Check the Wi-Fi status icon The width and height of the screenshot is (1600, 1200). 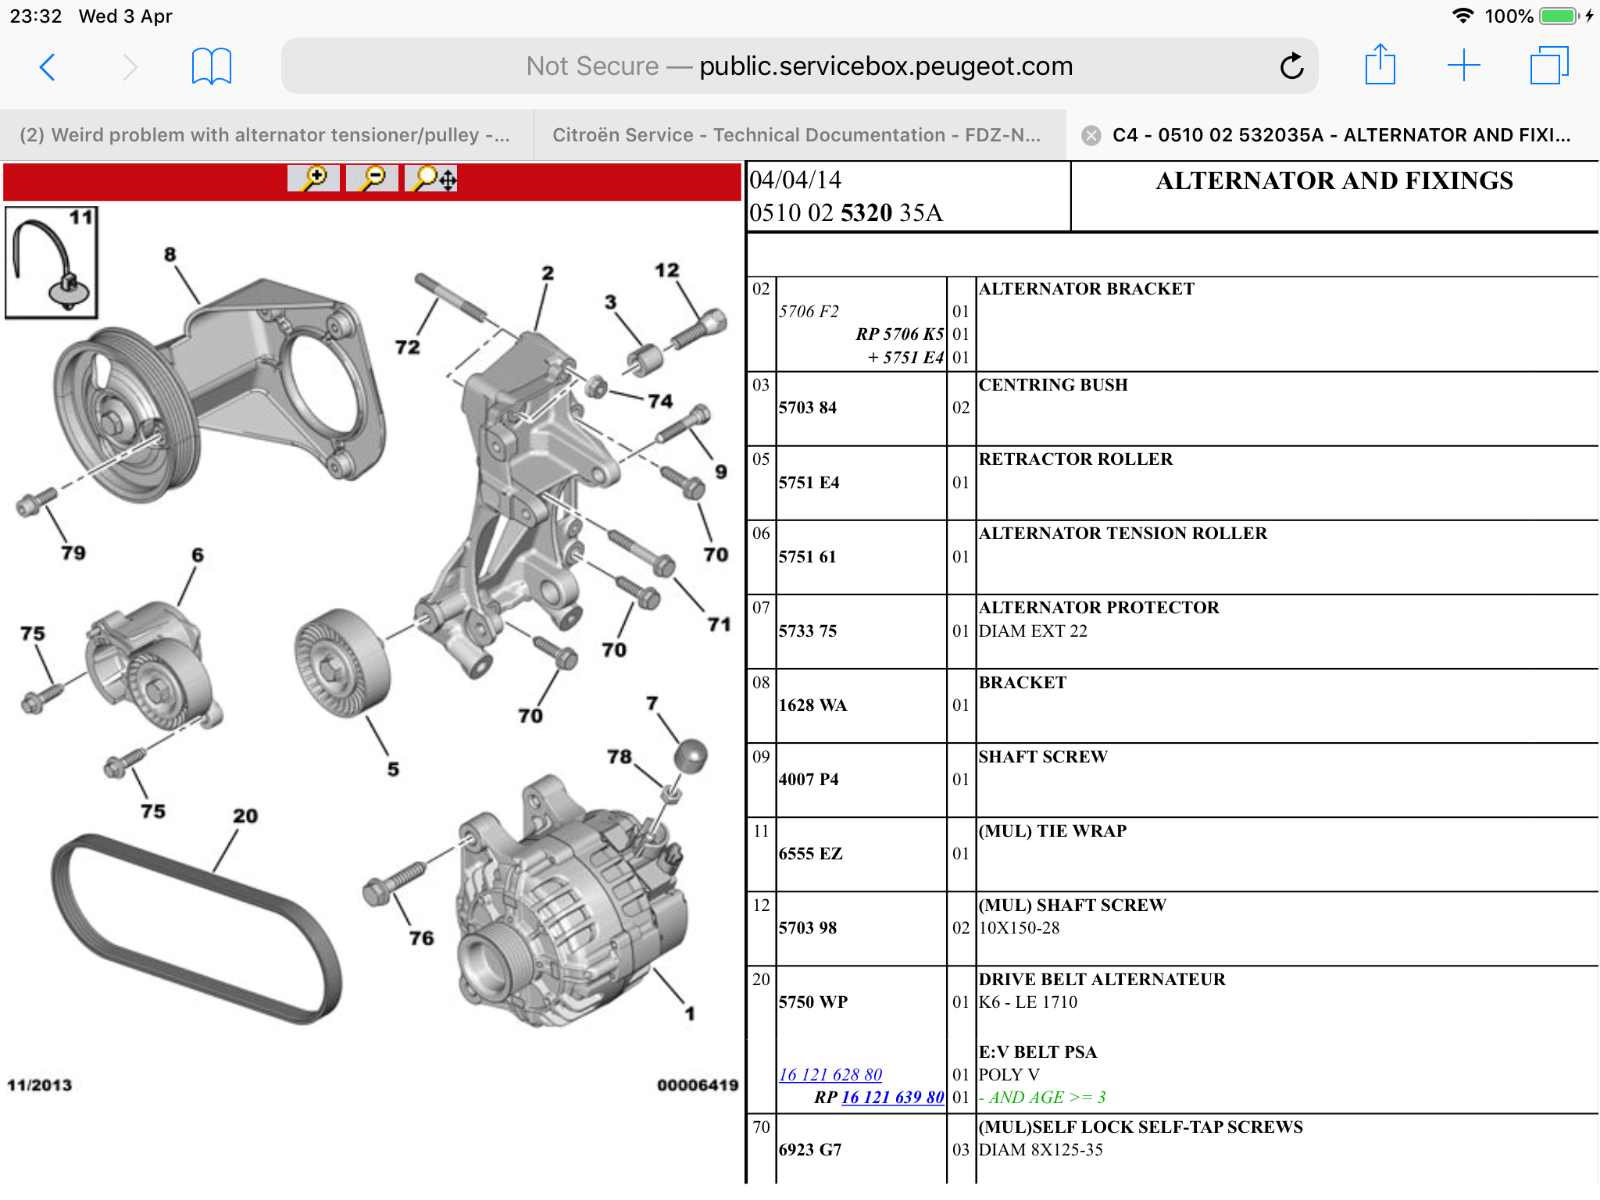click(x=1463, y=16)
